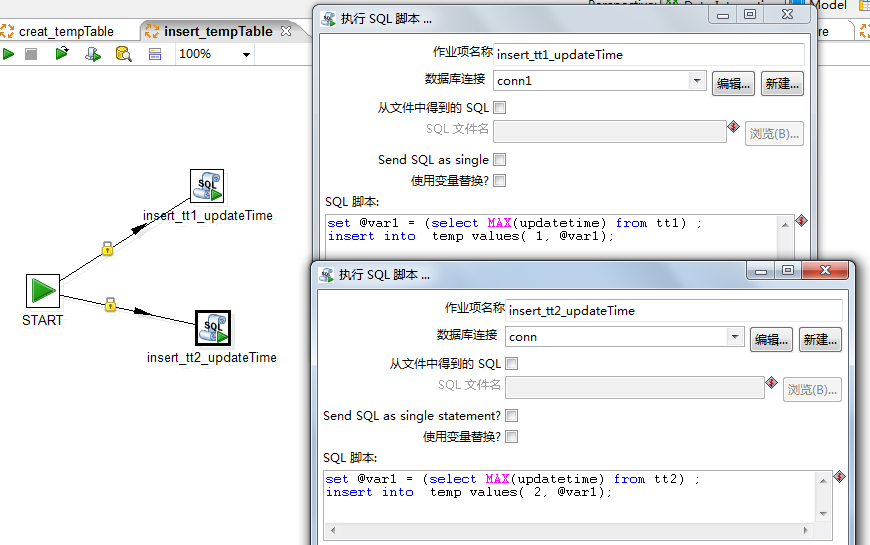Click into the tt2 SQL script text area
The width and height of the screenshot is (870, 545).
(569, 497)
